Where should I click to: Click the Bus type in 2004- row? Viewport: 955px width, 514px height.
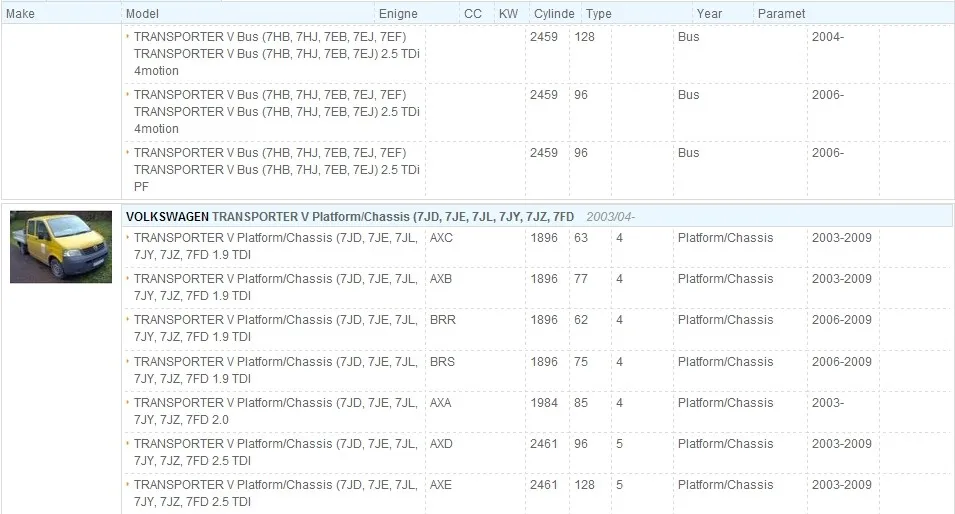coord(688,37)
